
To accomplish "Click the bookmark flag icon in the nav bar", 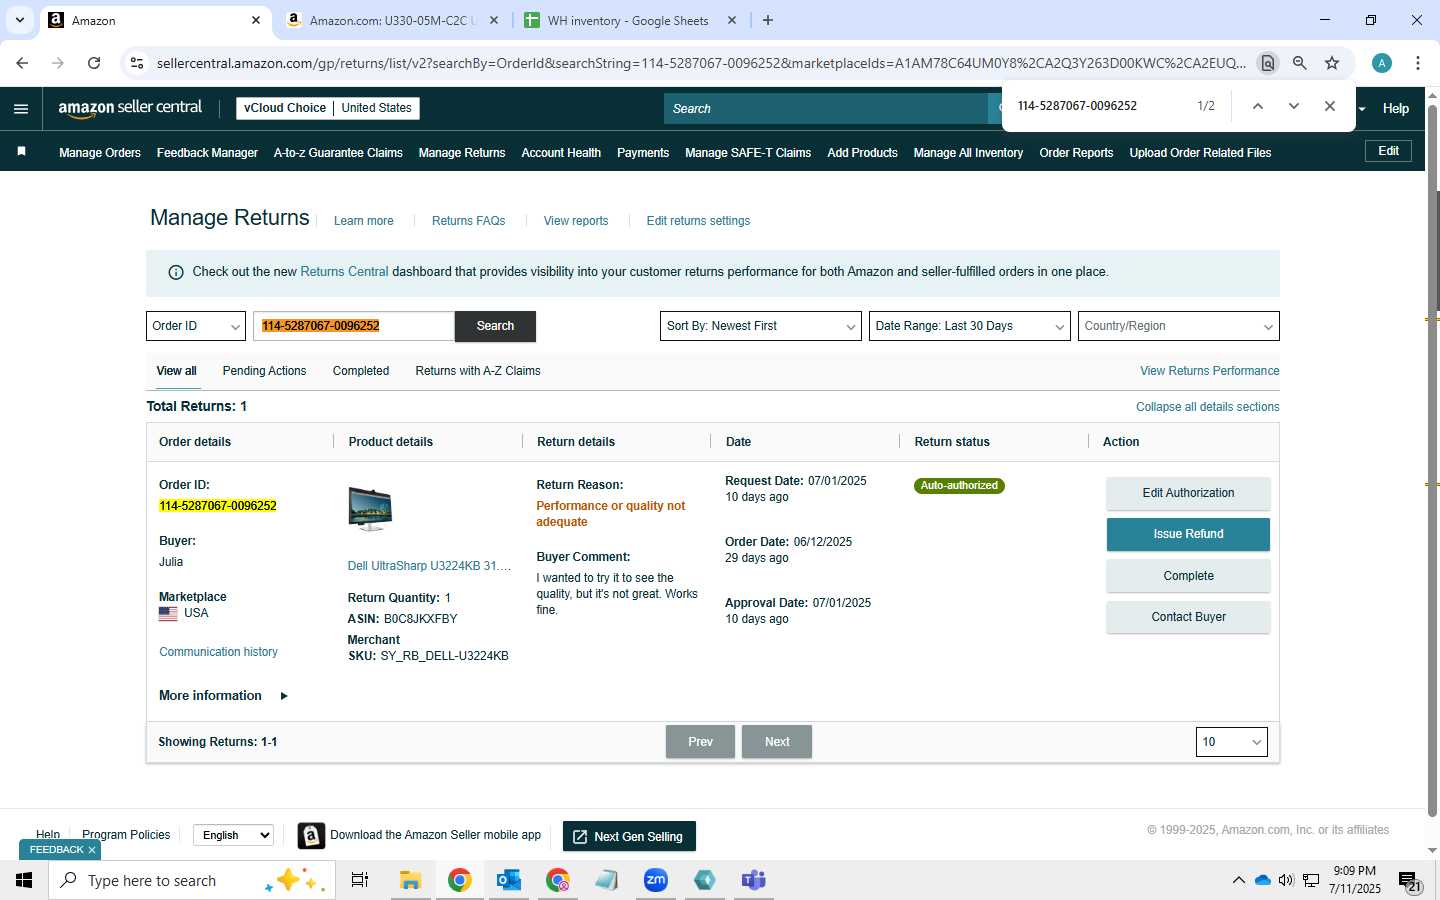I will (21, 152).
